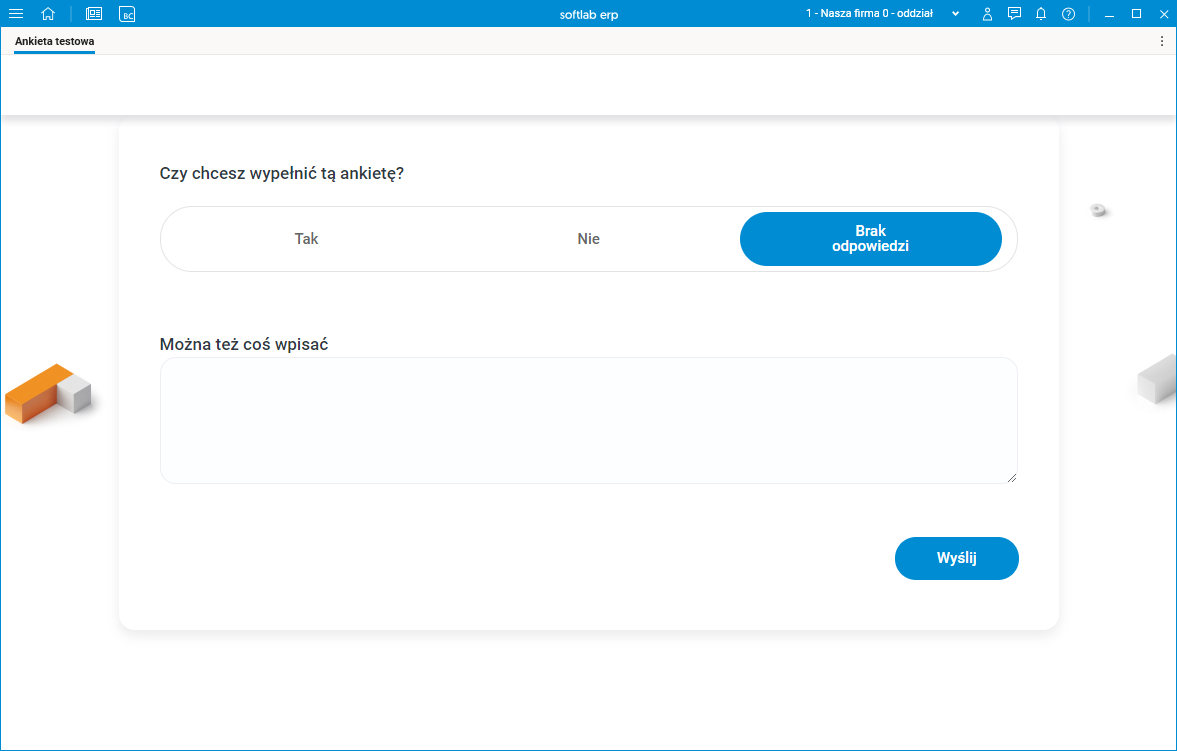Select the "Tak" answer option
Viewport: 1177px width, 751px height.
tap(306, 239)
